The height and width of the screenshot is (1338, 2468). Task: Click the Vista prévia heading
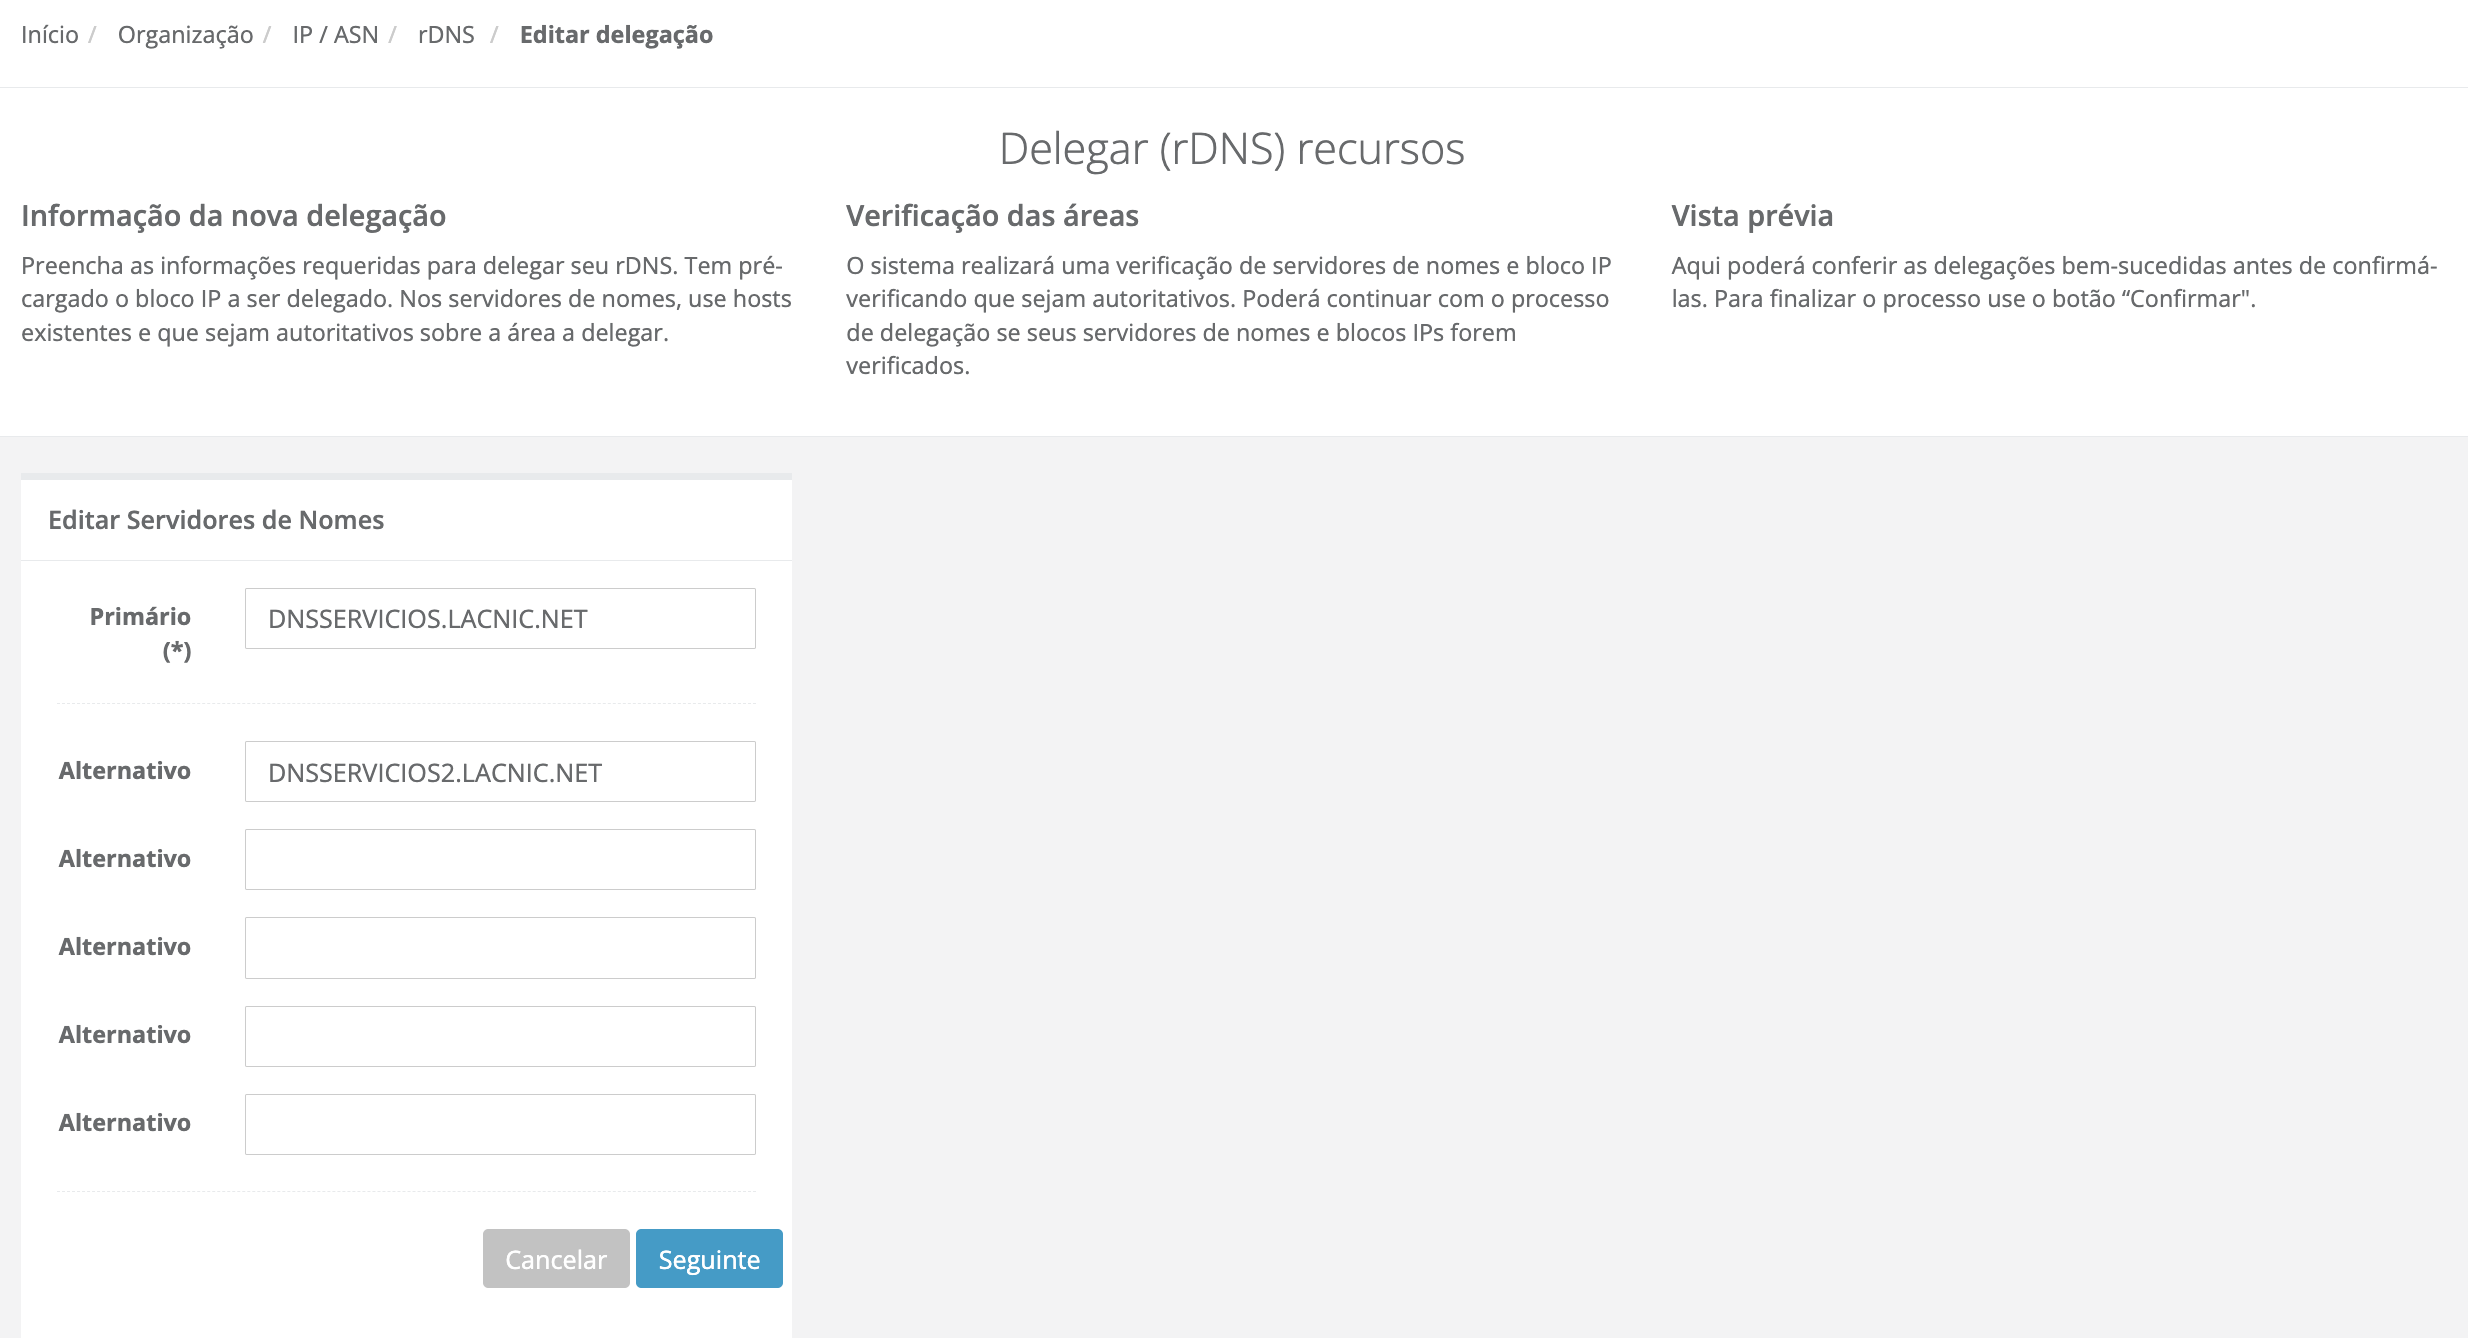(1752, 216)
